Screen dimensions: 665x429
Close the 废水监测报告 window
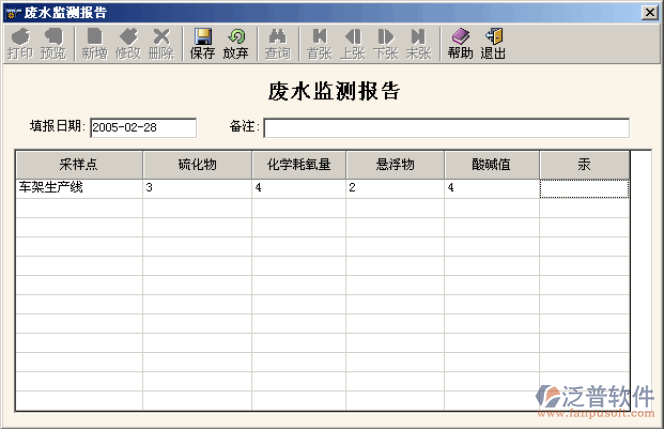pos(650,13)
